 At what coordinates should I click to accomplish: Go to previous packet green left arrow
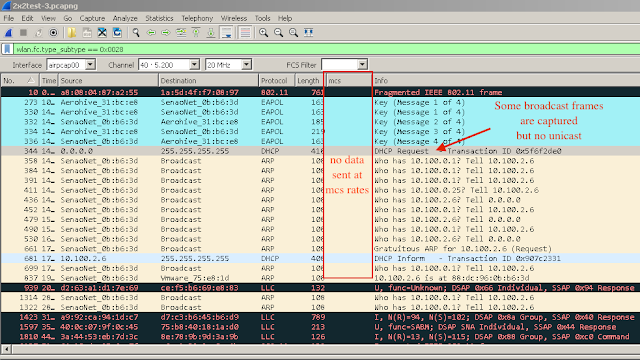pos(151,33)
